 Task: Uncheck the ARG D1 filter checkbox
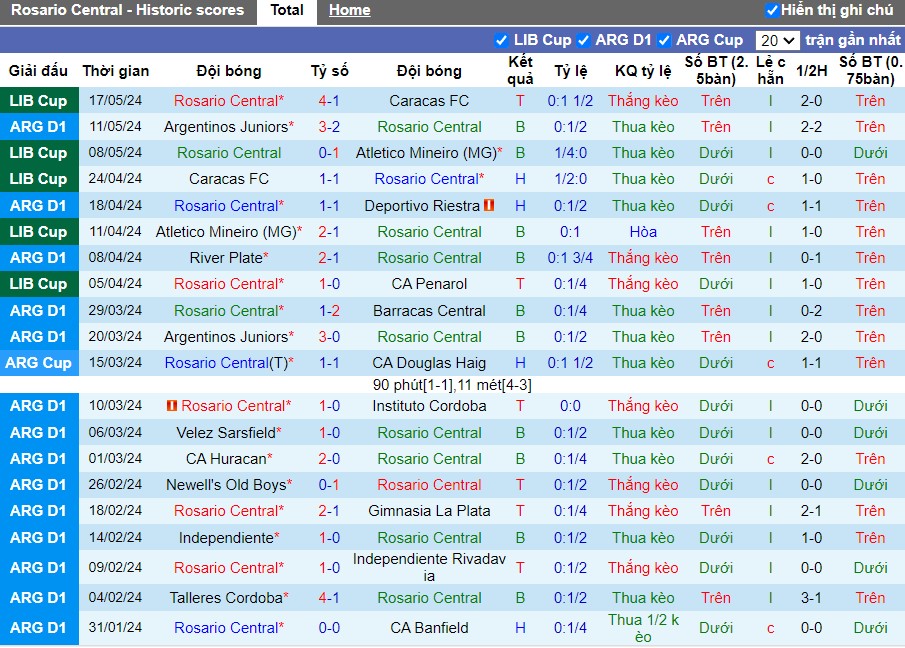tap(584, 40)
